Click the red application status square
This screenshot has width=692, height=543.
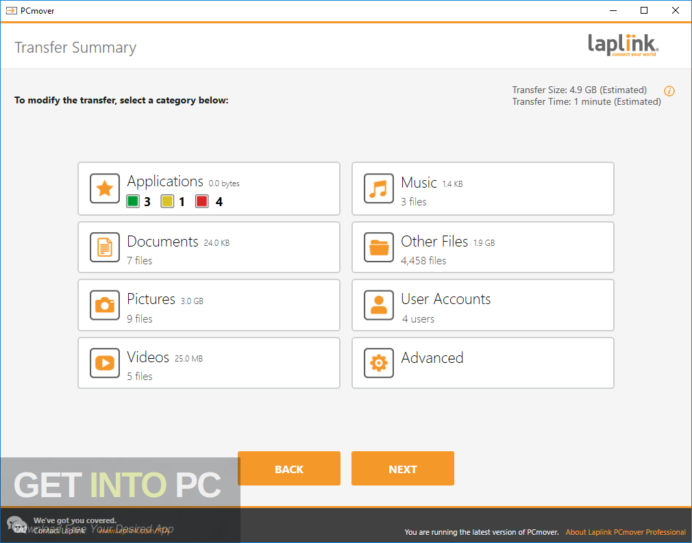[x=202, y=202]
